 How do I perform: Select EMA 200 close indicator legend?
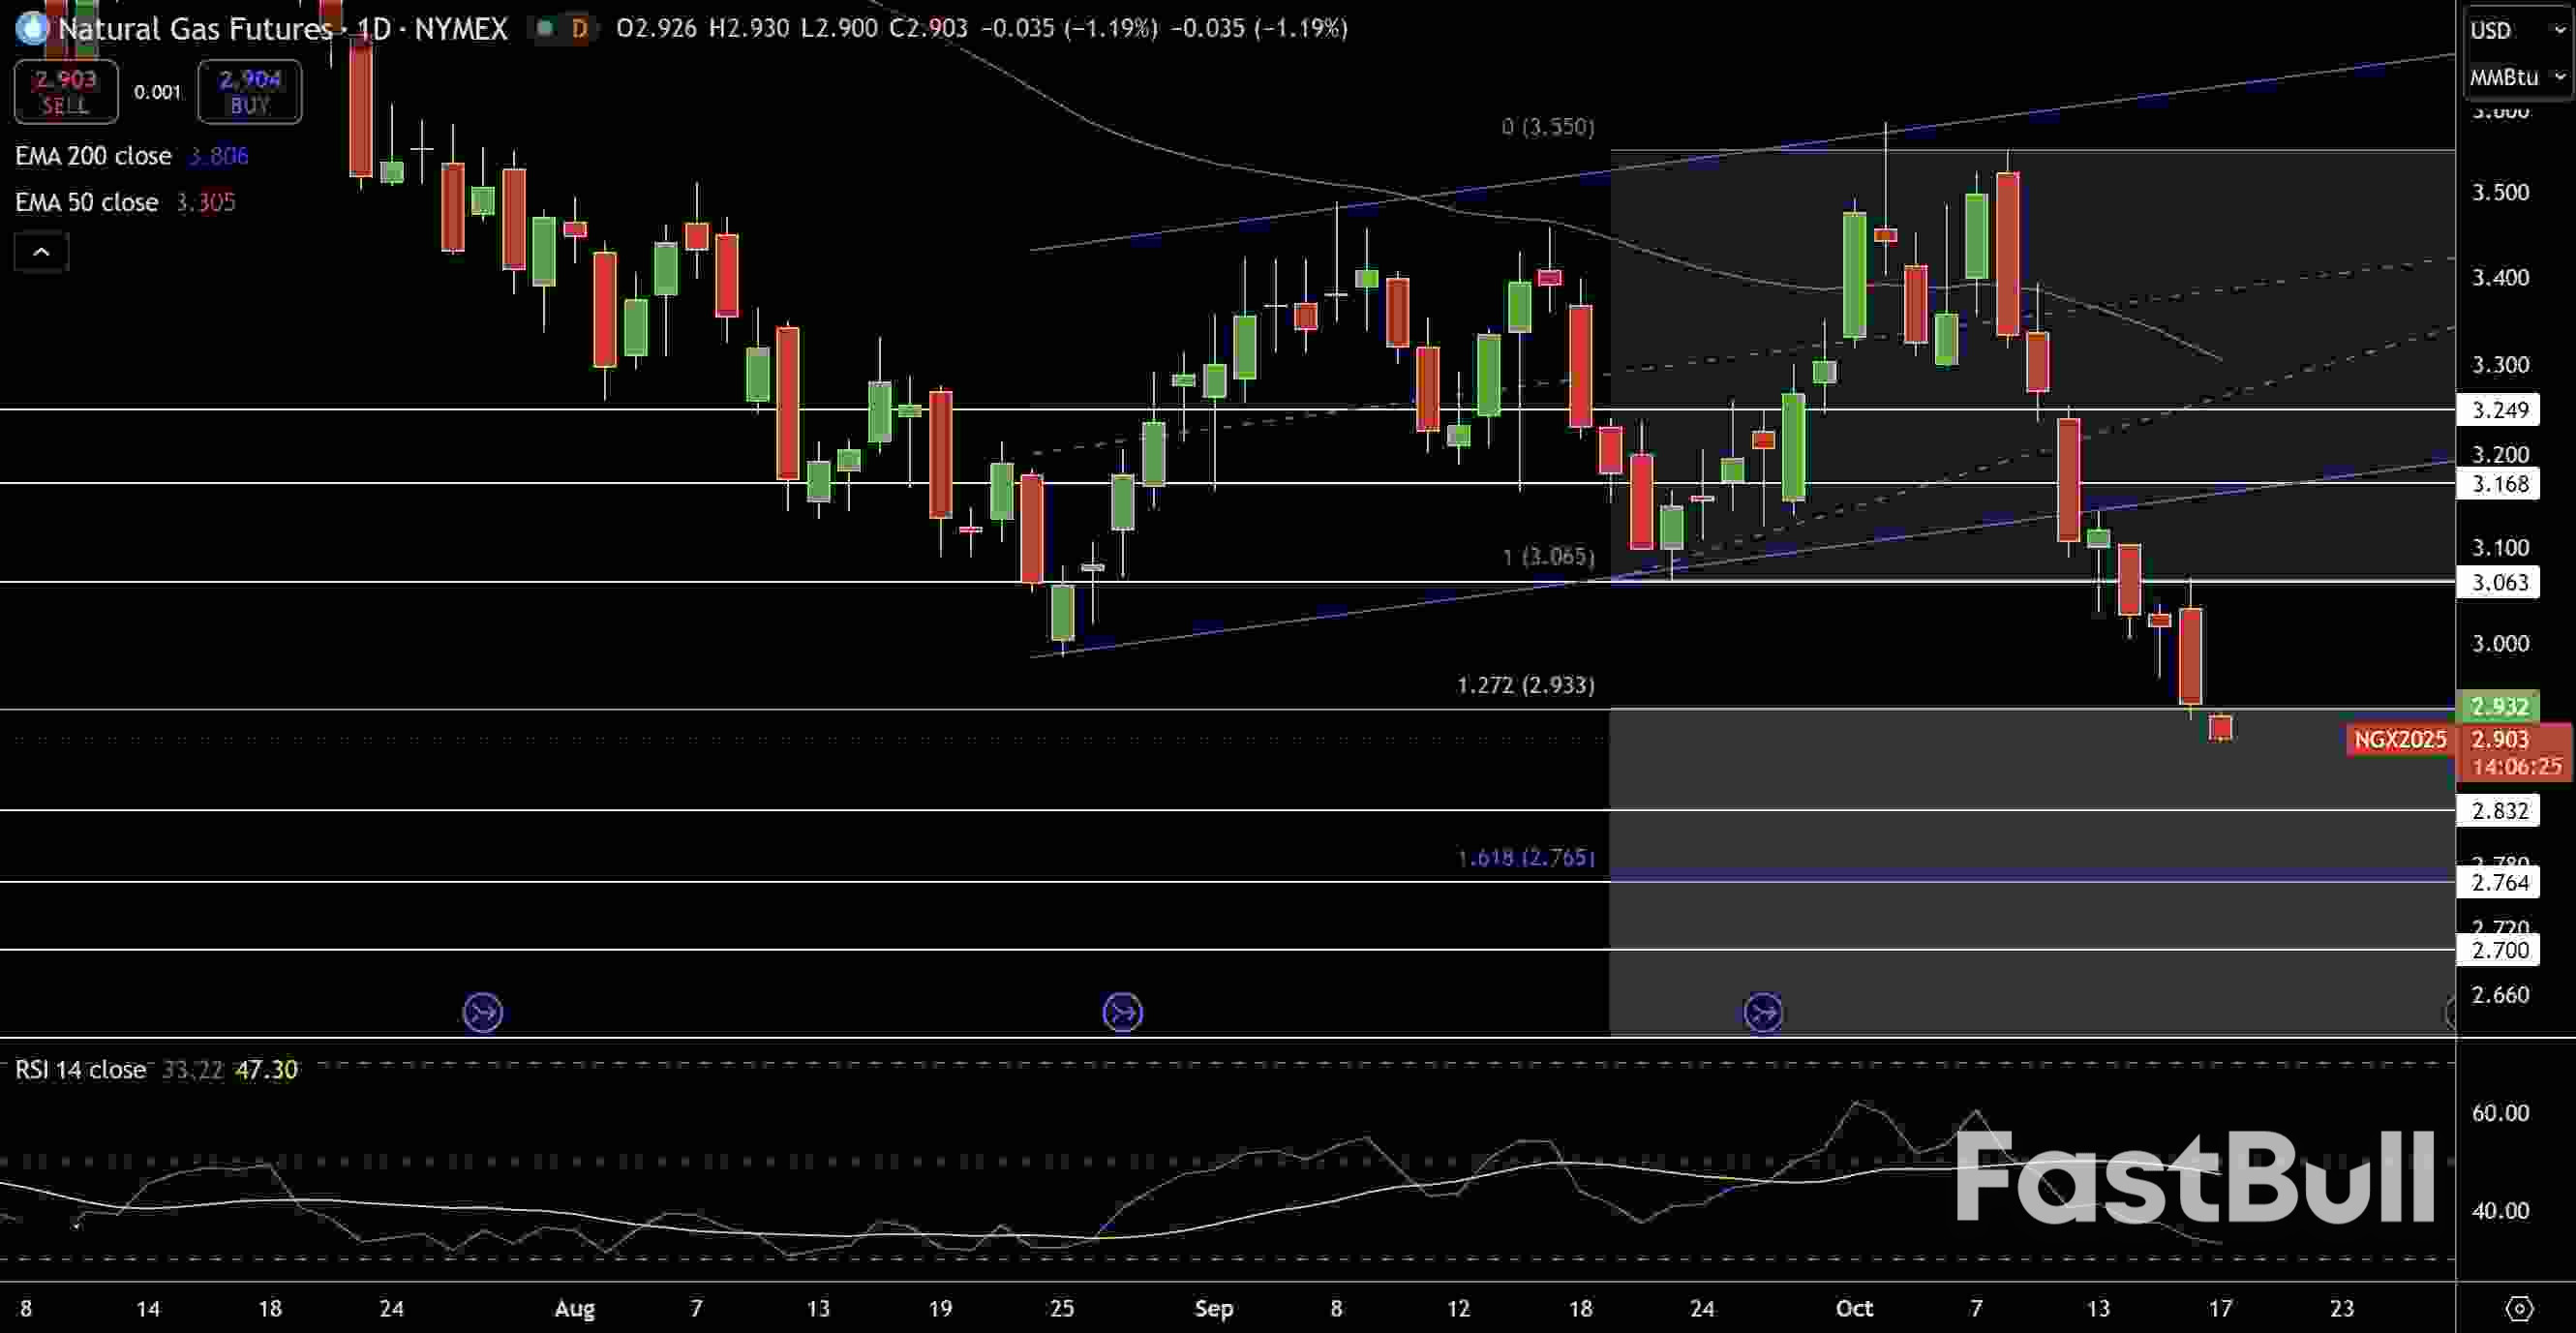[93, 156]
